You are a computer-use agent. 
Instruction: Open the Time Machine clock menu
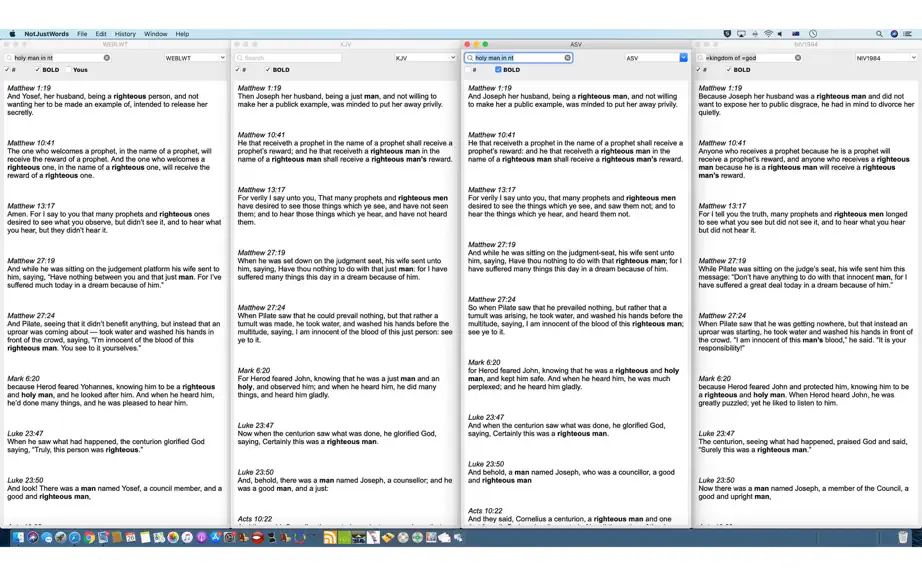pyautogui.click(x=813, y=34)
